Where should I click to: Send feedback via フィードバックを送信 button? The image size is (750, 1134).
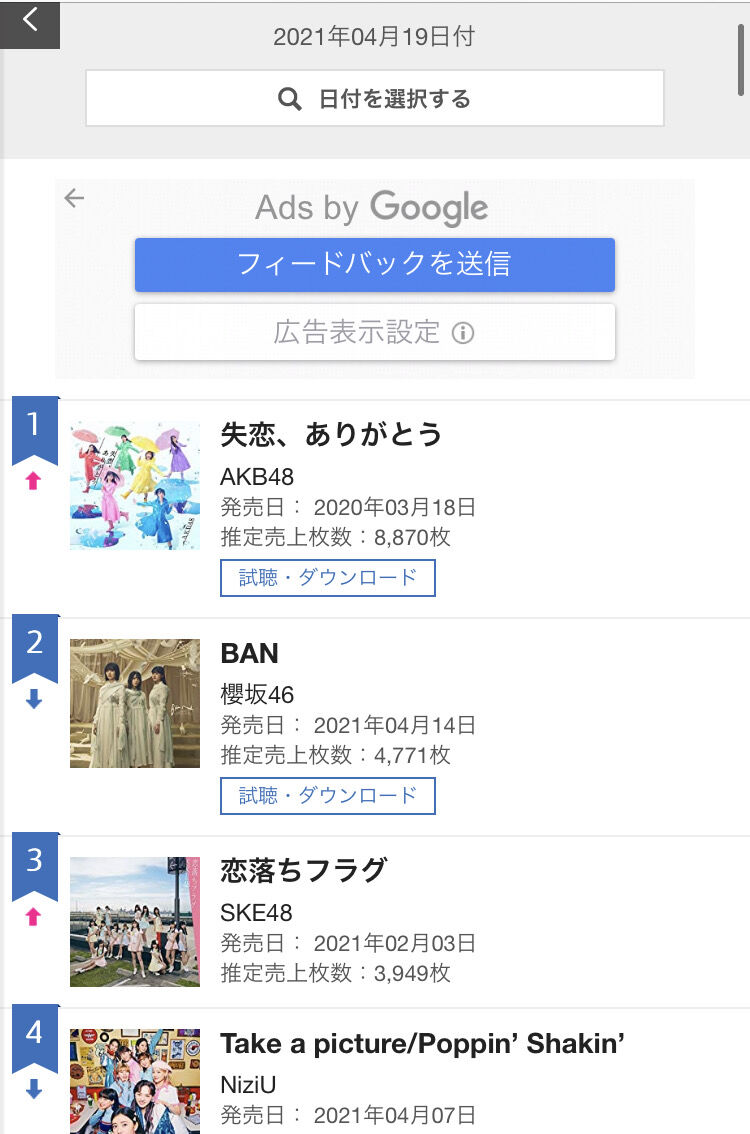click(x=375, y=265)
